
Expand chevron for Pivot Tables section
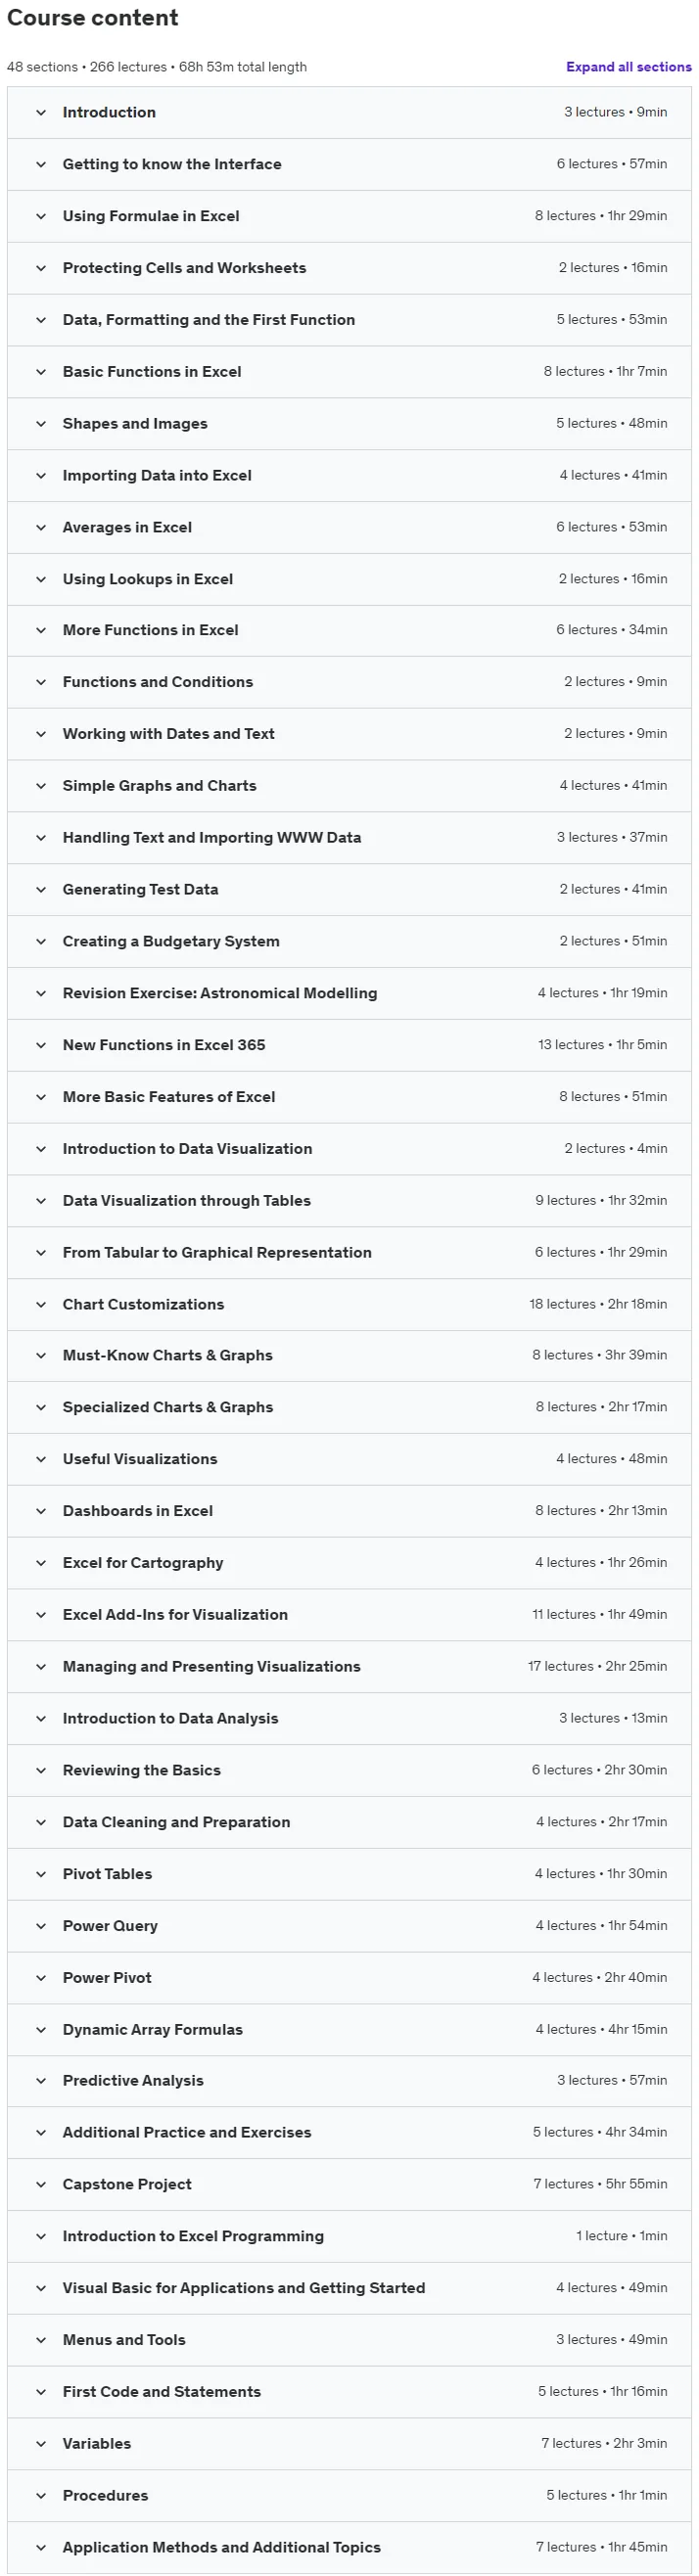pos(41,1874)
